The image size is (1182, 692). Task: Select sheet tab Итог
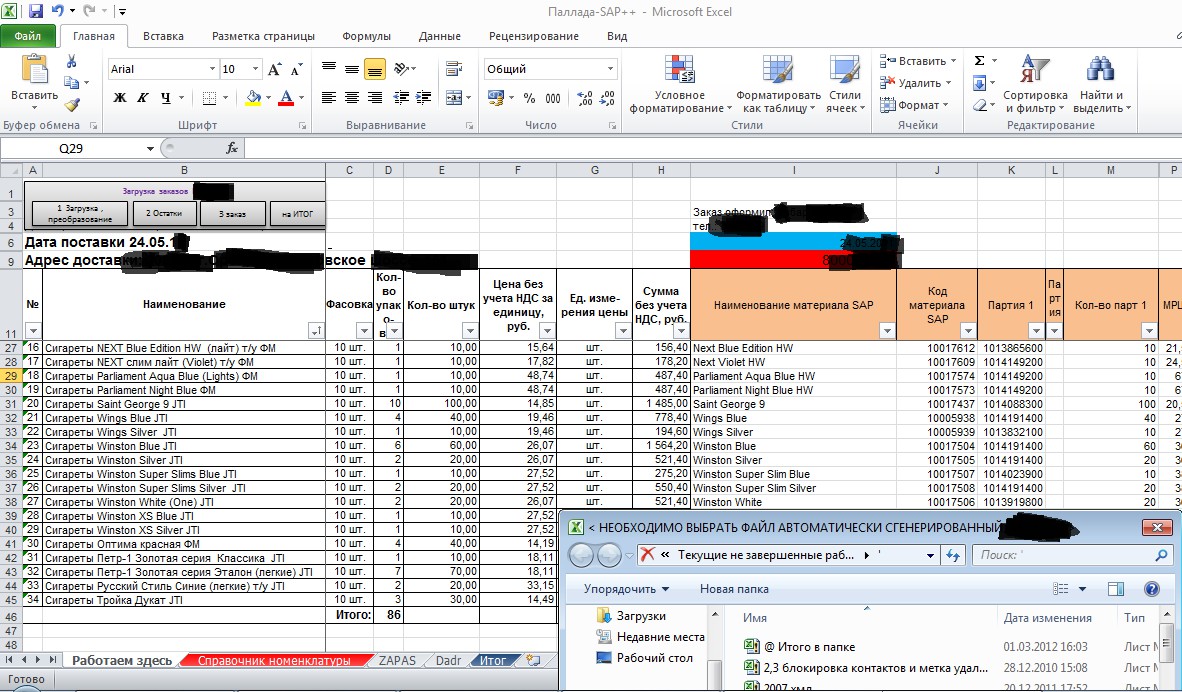[493, 661]
